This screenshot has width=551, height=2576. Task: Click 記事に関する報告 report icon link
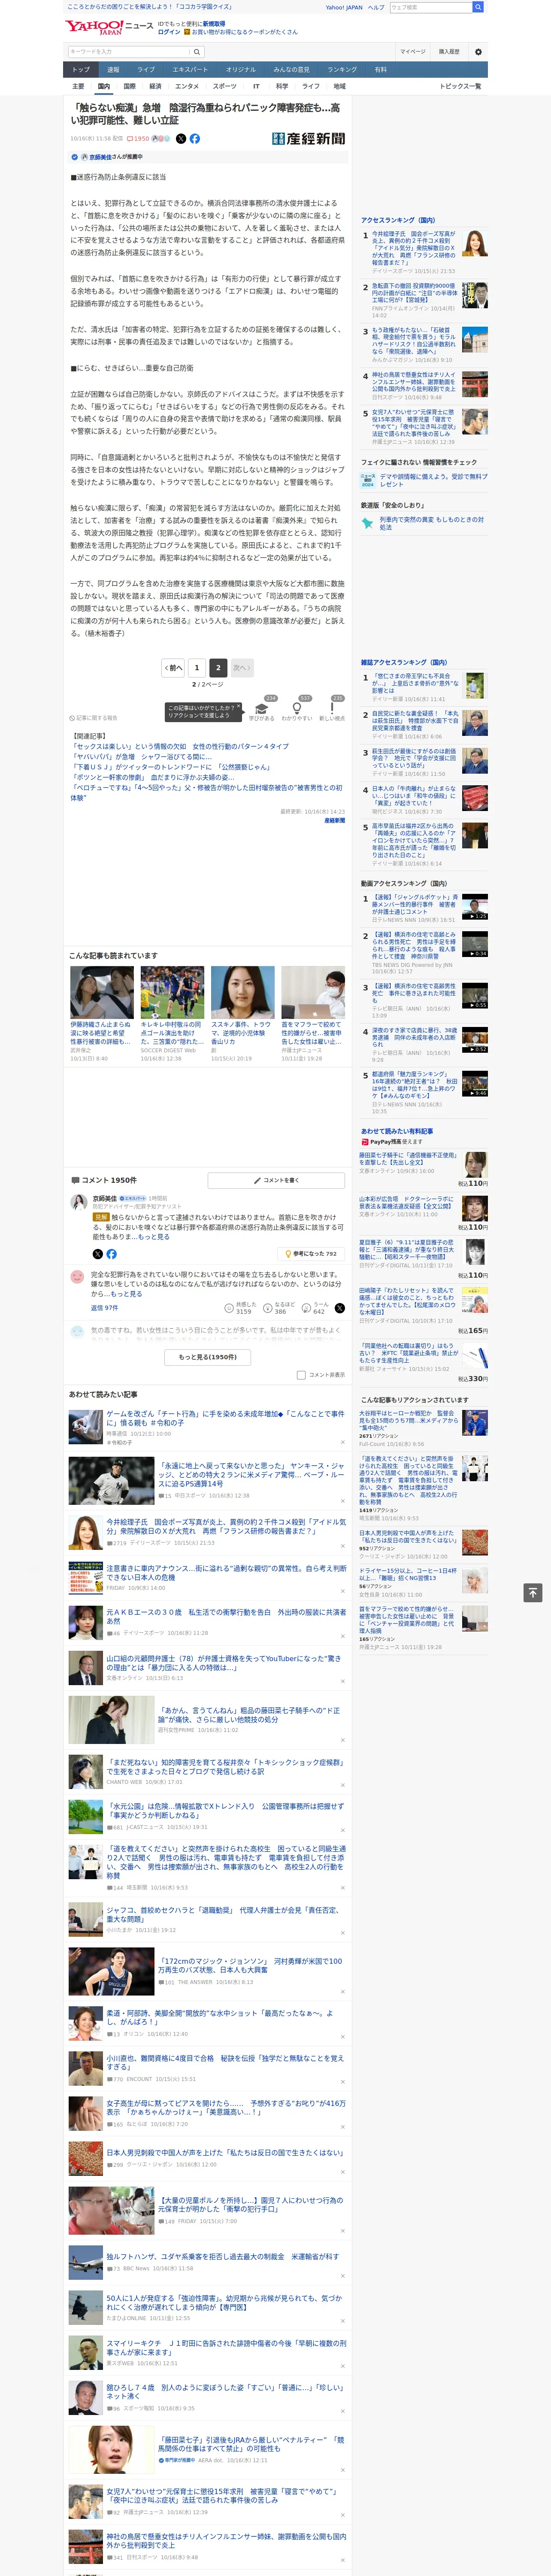(94, 718)
